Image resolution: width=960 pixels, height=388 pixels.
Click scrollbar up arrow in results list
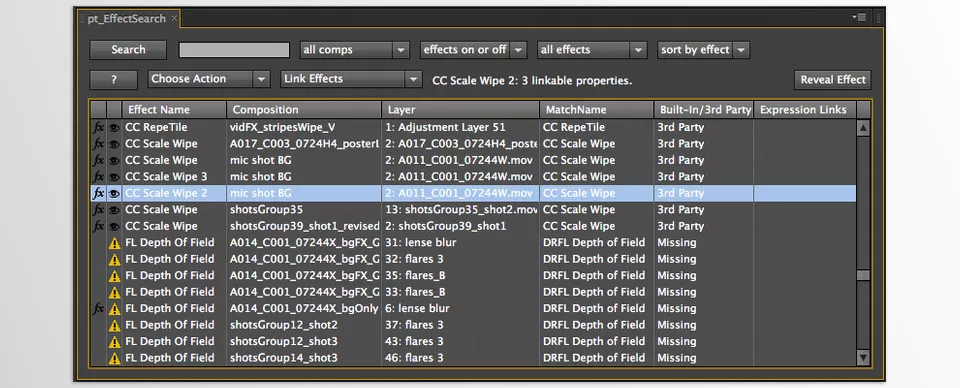(863, 128)
